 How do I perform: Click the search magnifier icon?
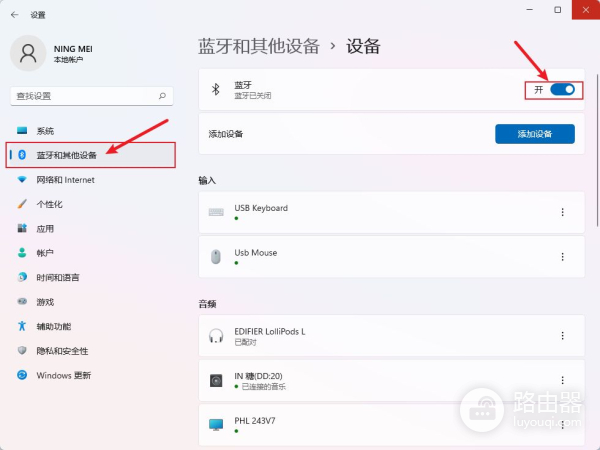coord(162,96)
